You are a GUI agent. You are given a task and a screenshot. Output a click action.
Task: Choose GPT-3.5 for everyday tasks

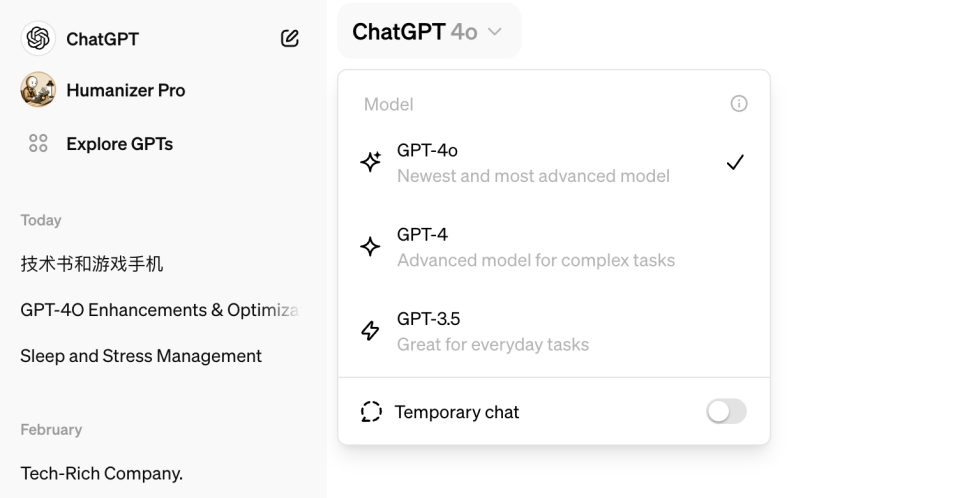point(492,331)
